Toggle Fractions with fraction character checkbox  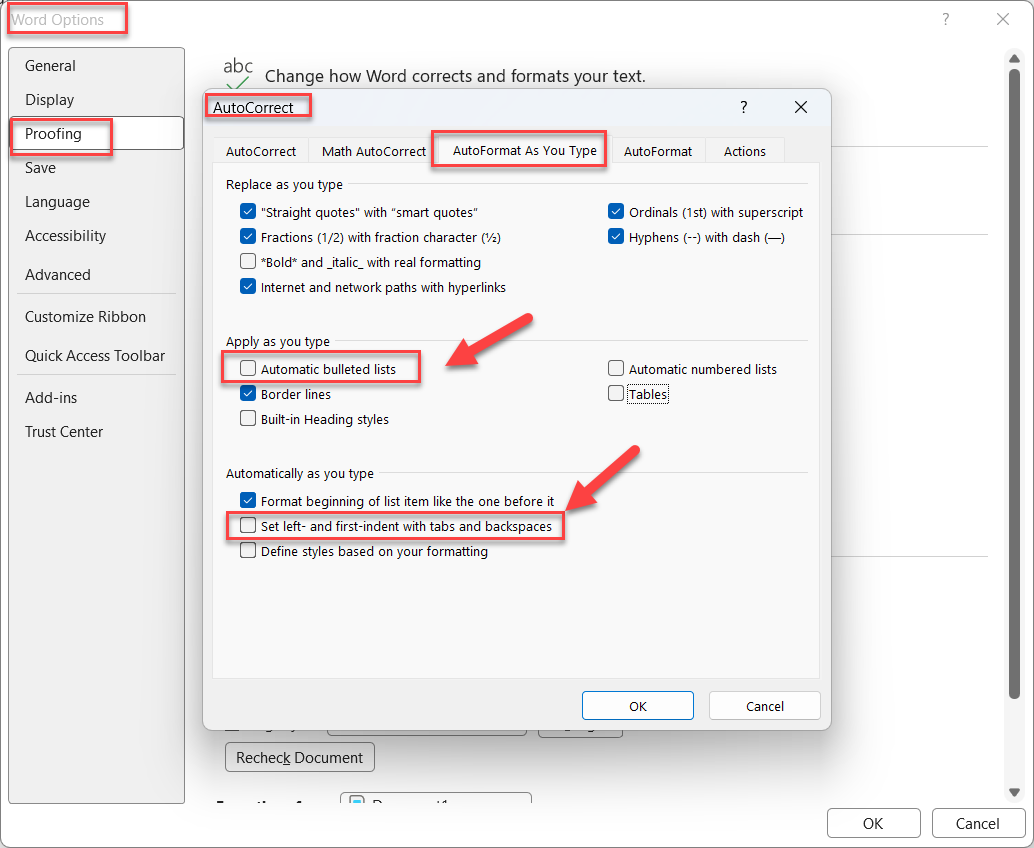(x=248, y=237)
